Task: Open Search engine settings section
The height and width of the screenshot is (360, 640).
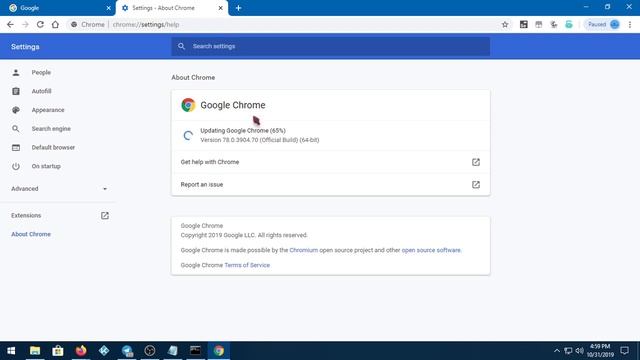Action: coord(51,129)
